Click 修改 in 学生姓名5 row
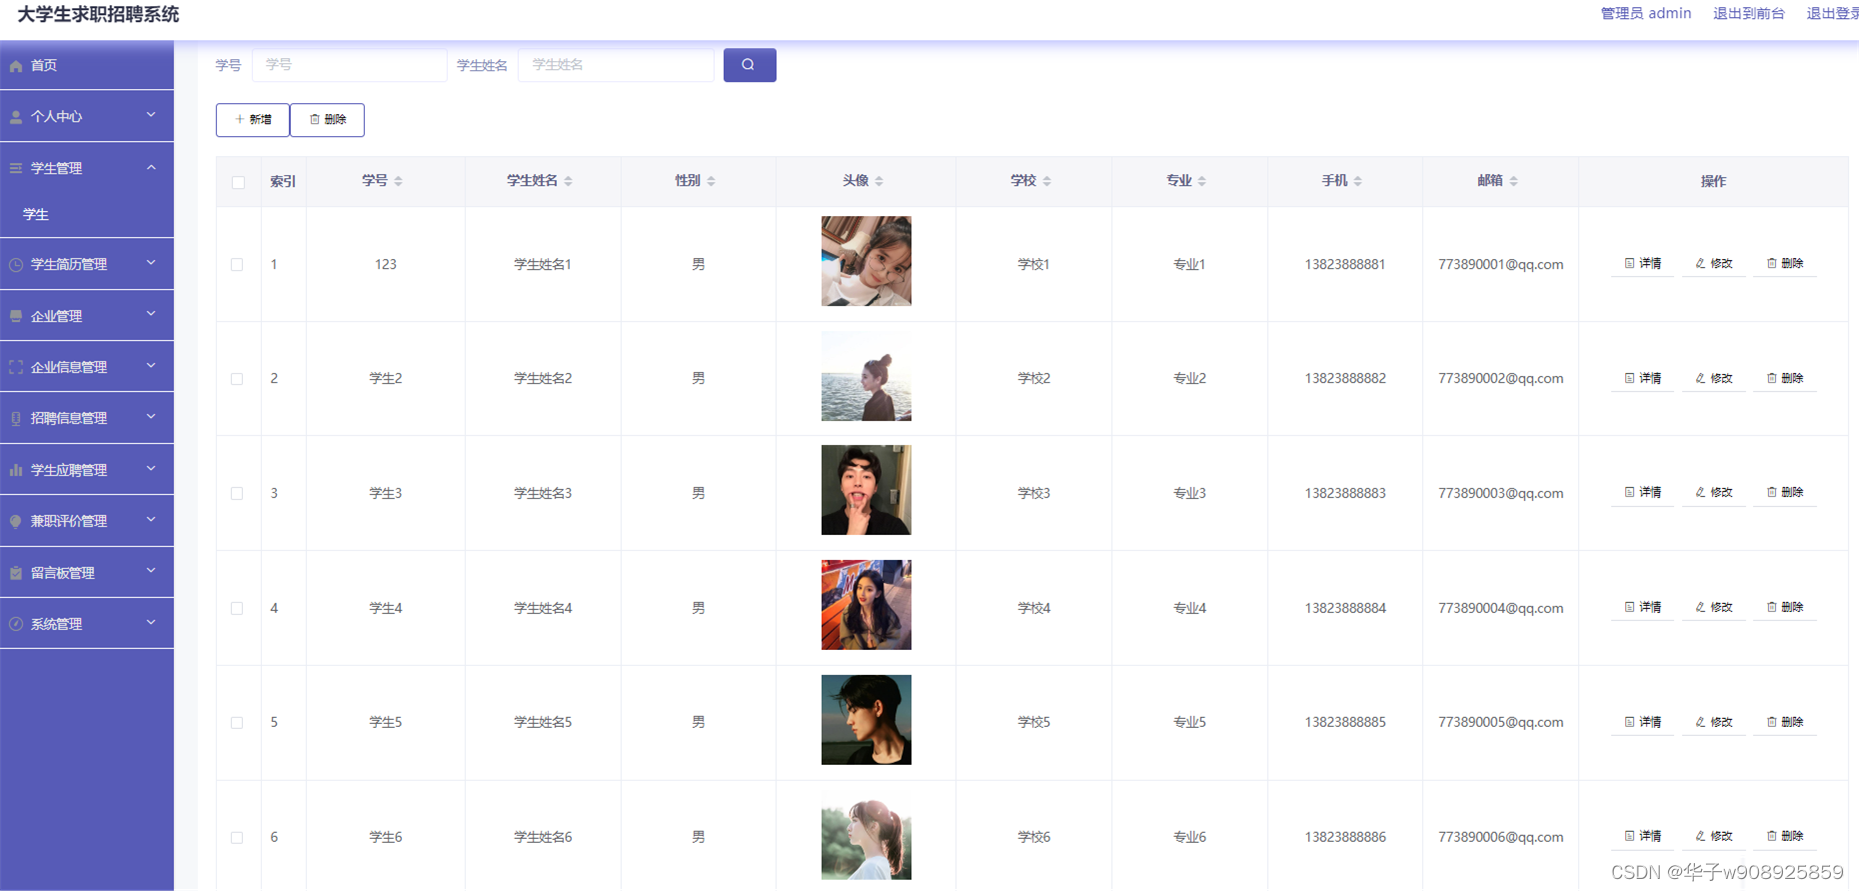Viewport: 1859px width, 891px height. (x=1714, y=722)
